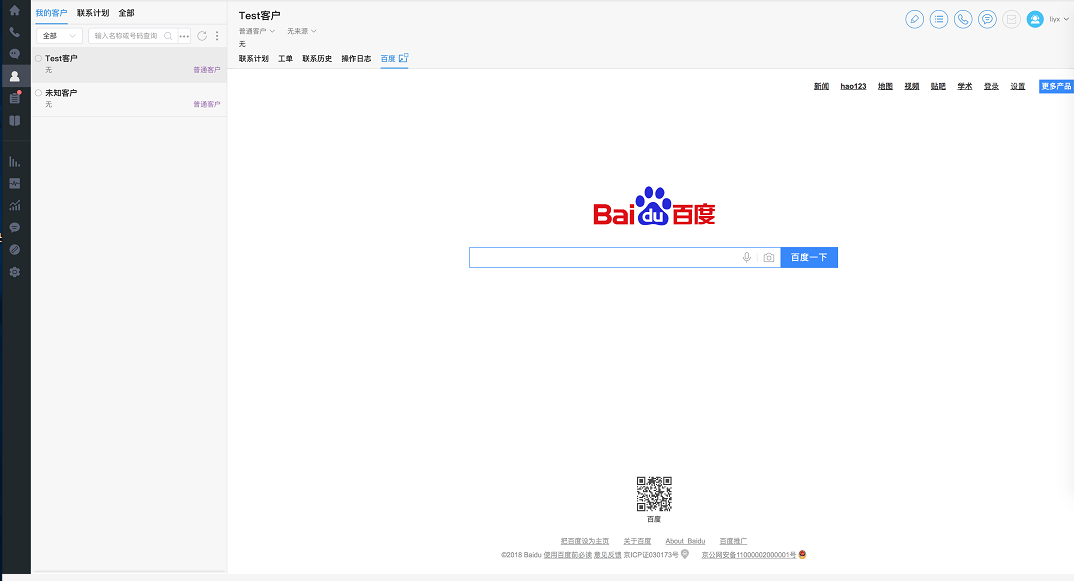Image resolution: width=1074 pixels, height=581 pixels.
Task: Click the chat message circle icon in header
Action: tap(987, 19)
